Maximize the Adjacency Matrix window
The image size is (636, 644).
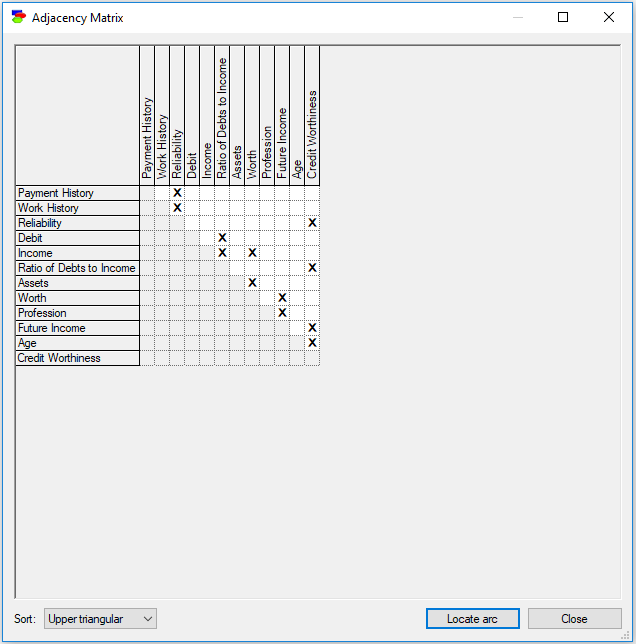[x=563, y=17]
